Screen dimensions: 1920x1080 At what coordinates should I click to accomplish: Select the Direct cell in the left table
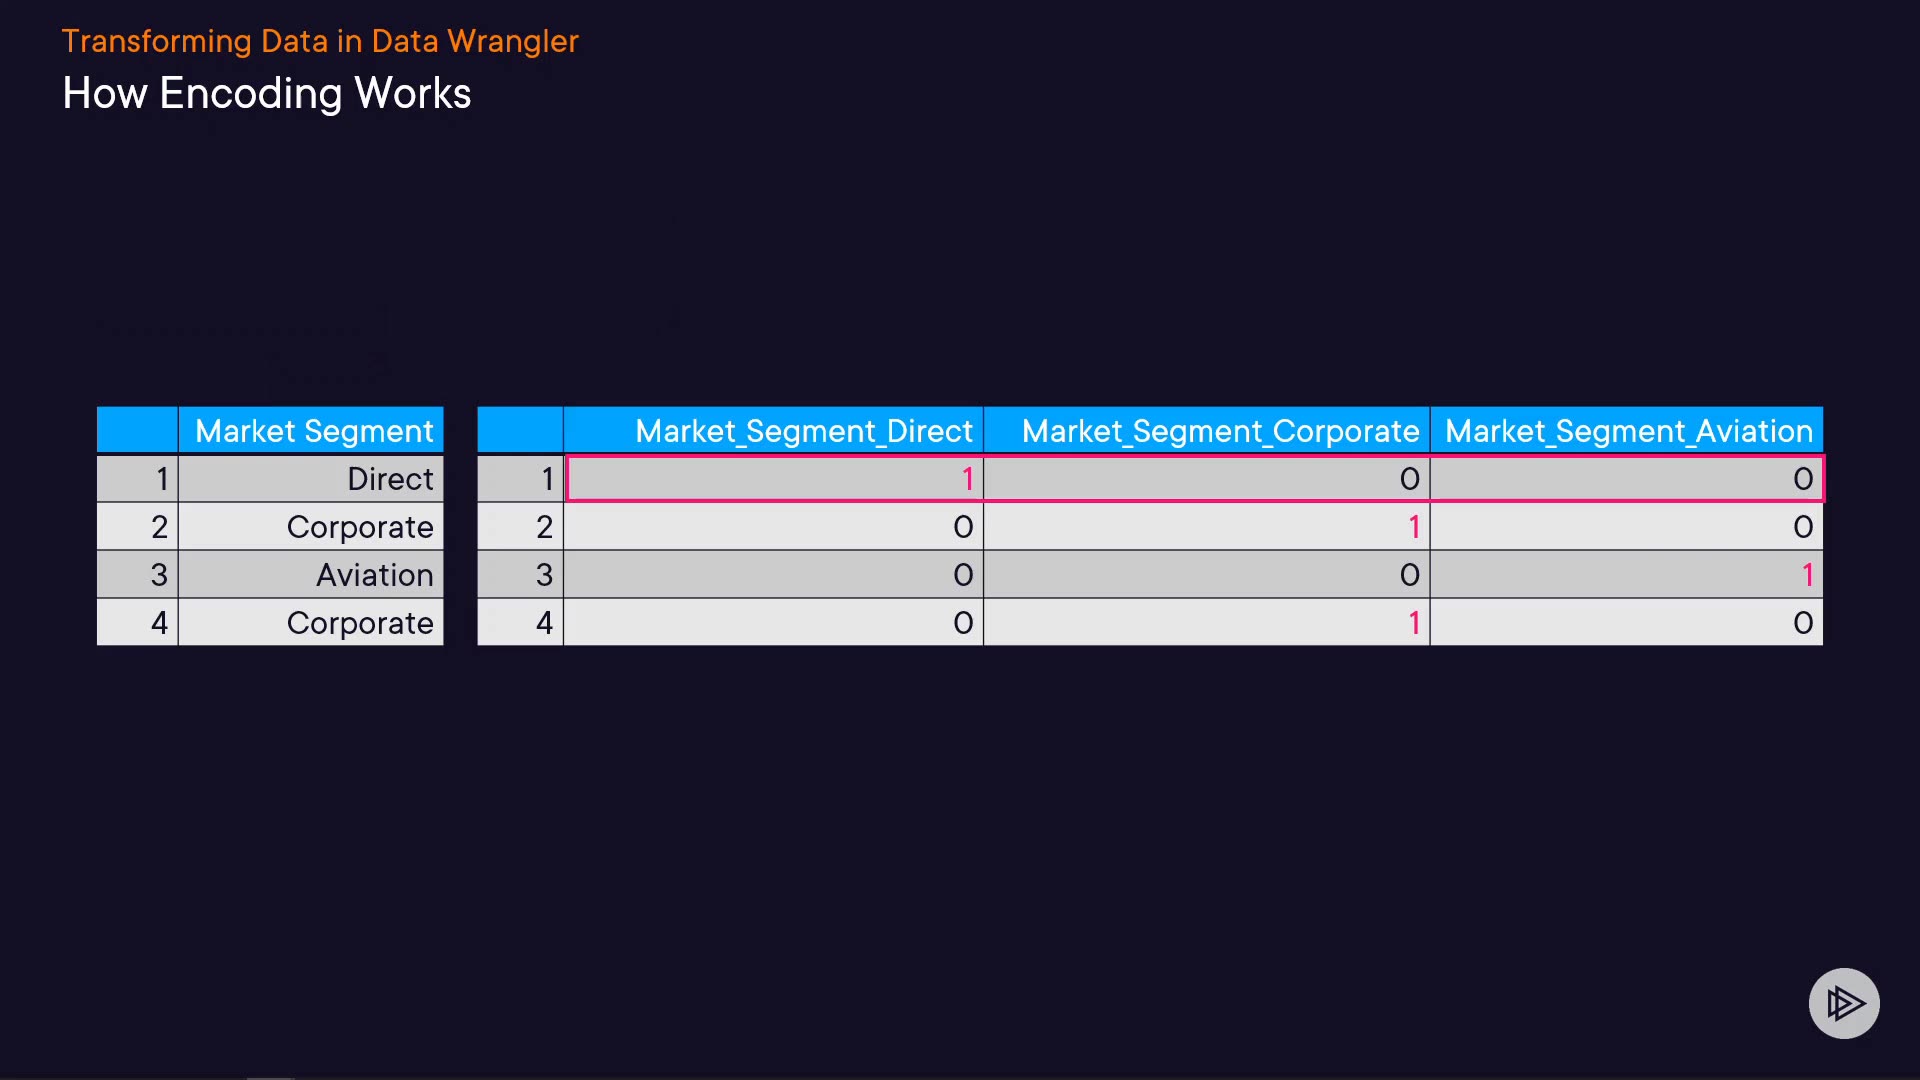(390, 479)
